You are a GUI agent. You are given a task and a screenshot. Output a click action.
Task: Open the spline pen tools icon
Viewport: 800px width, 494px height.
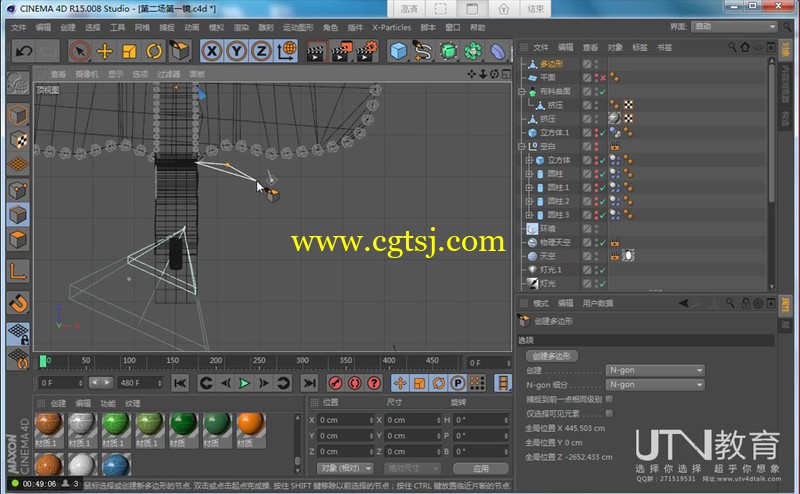coord(423,51)
